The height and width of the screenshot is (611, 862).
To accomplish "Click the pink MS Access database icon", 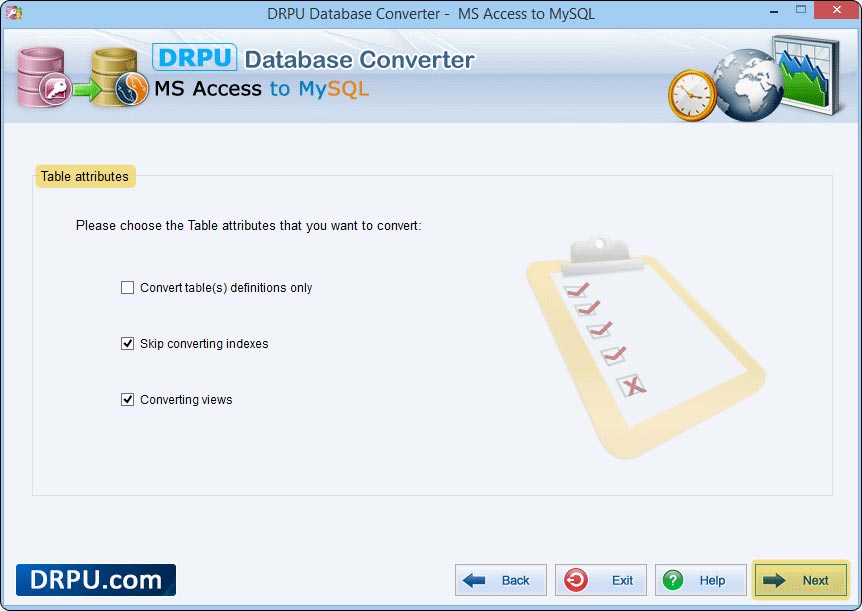I will click(x=43, y=78).
